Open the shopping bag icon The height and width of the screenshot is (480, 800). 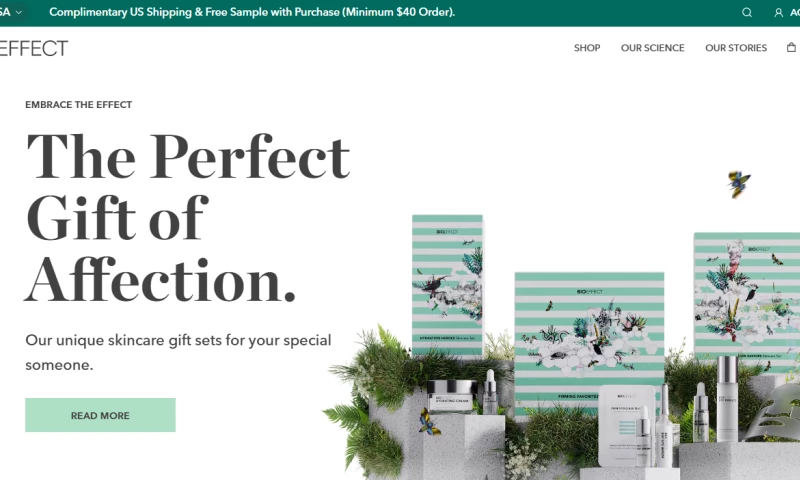pyautogui.click(x=791, y=47)
